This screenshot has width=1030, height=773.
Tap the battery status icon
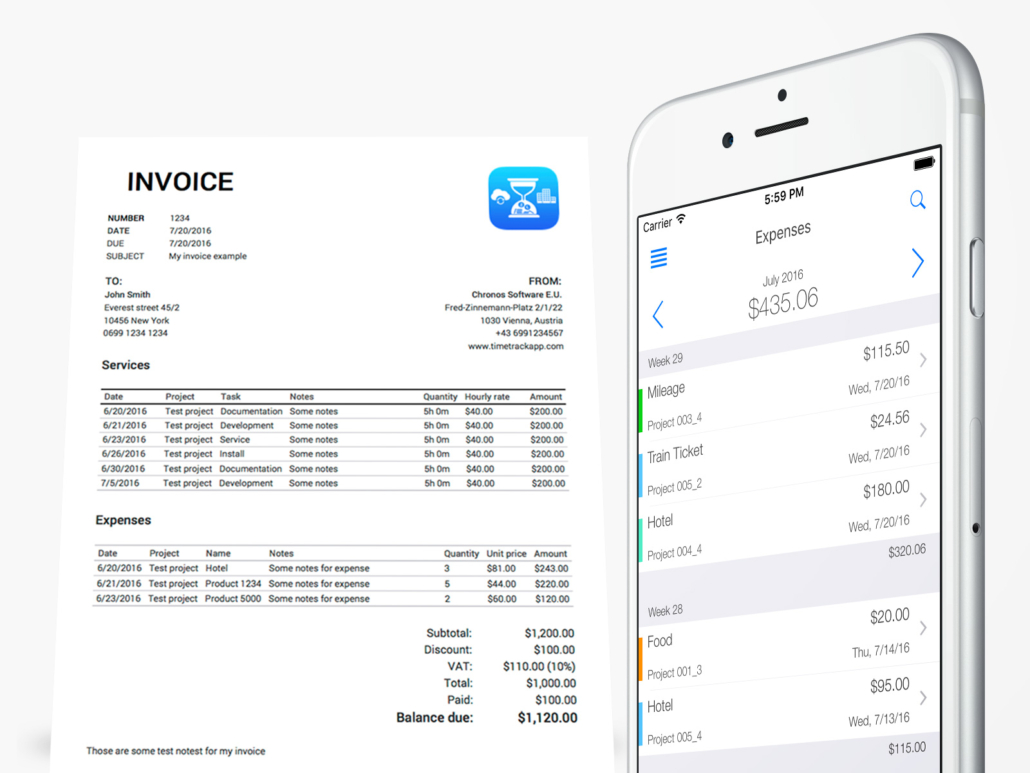tap(923, 162)
